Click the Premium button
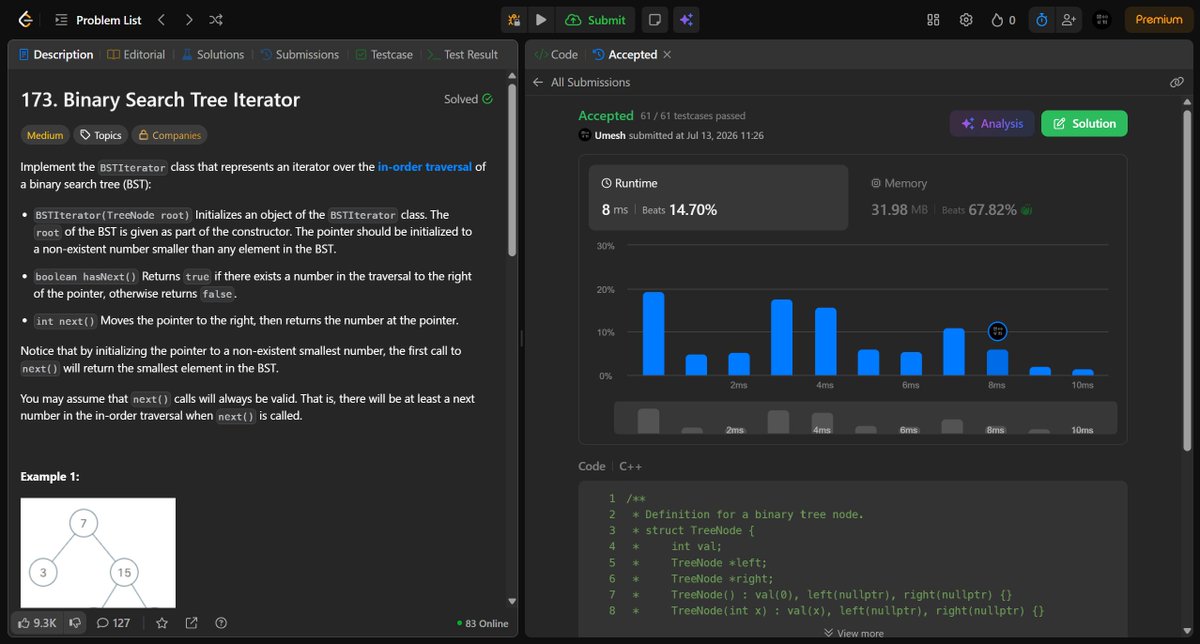The width and height of the screenshot is (1200, 644). (1158, 19)
